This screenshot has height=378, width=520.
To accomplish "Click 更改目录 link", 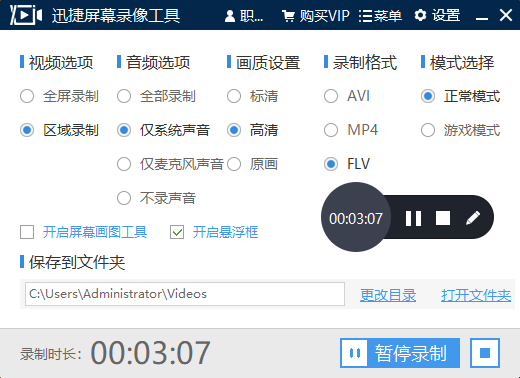I will click(x=388, y=295).
